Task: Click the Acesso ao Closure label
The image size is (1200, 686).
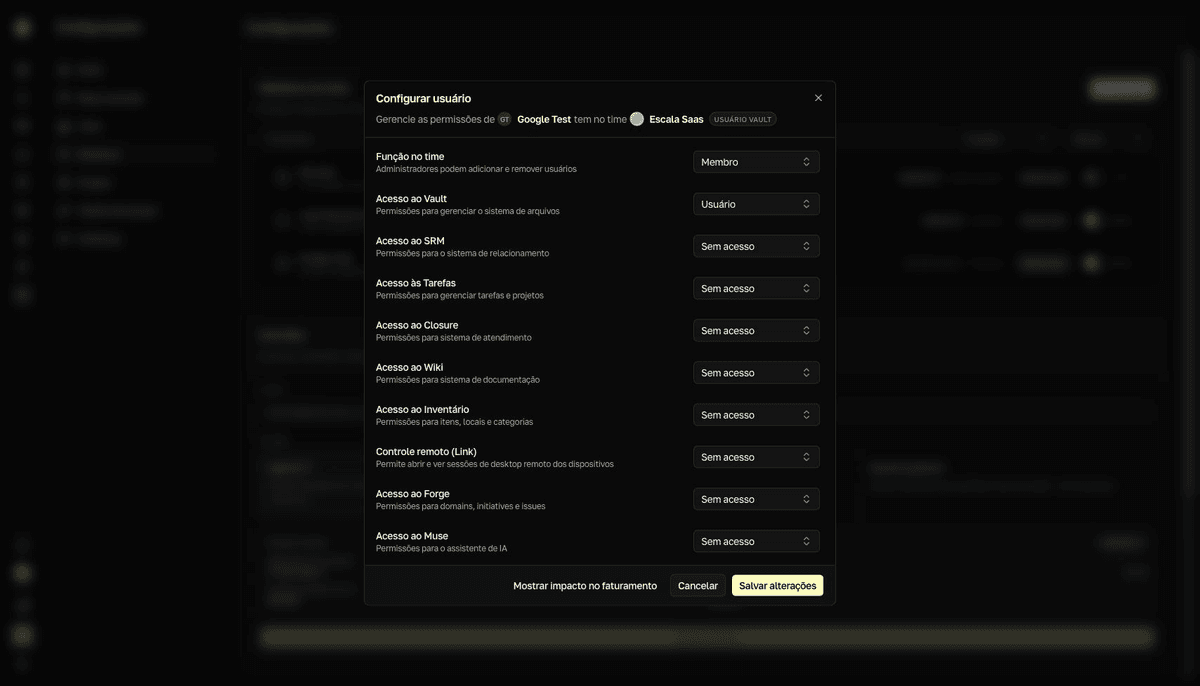Action: pyautogui.click(x=417, y=325)
